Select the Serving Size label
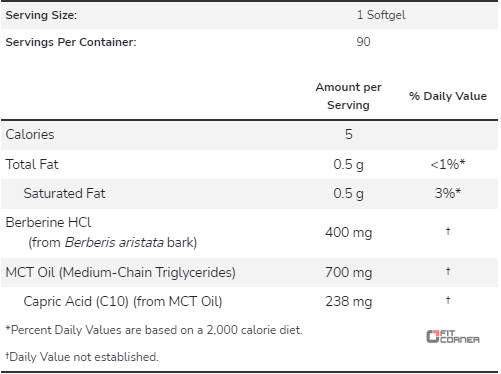The height and width of the screenshot is (374, 501). coord(41,15)
